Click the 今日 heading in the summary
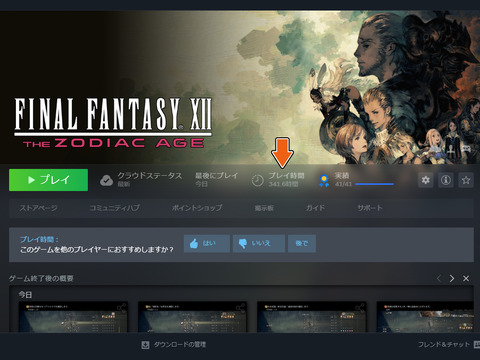The height and width of the screenshot is (360, 480). coord(25,295)
